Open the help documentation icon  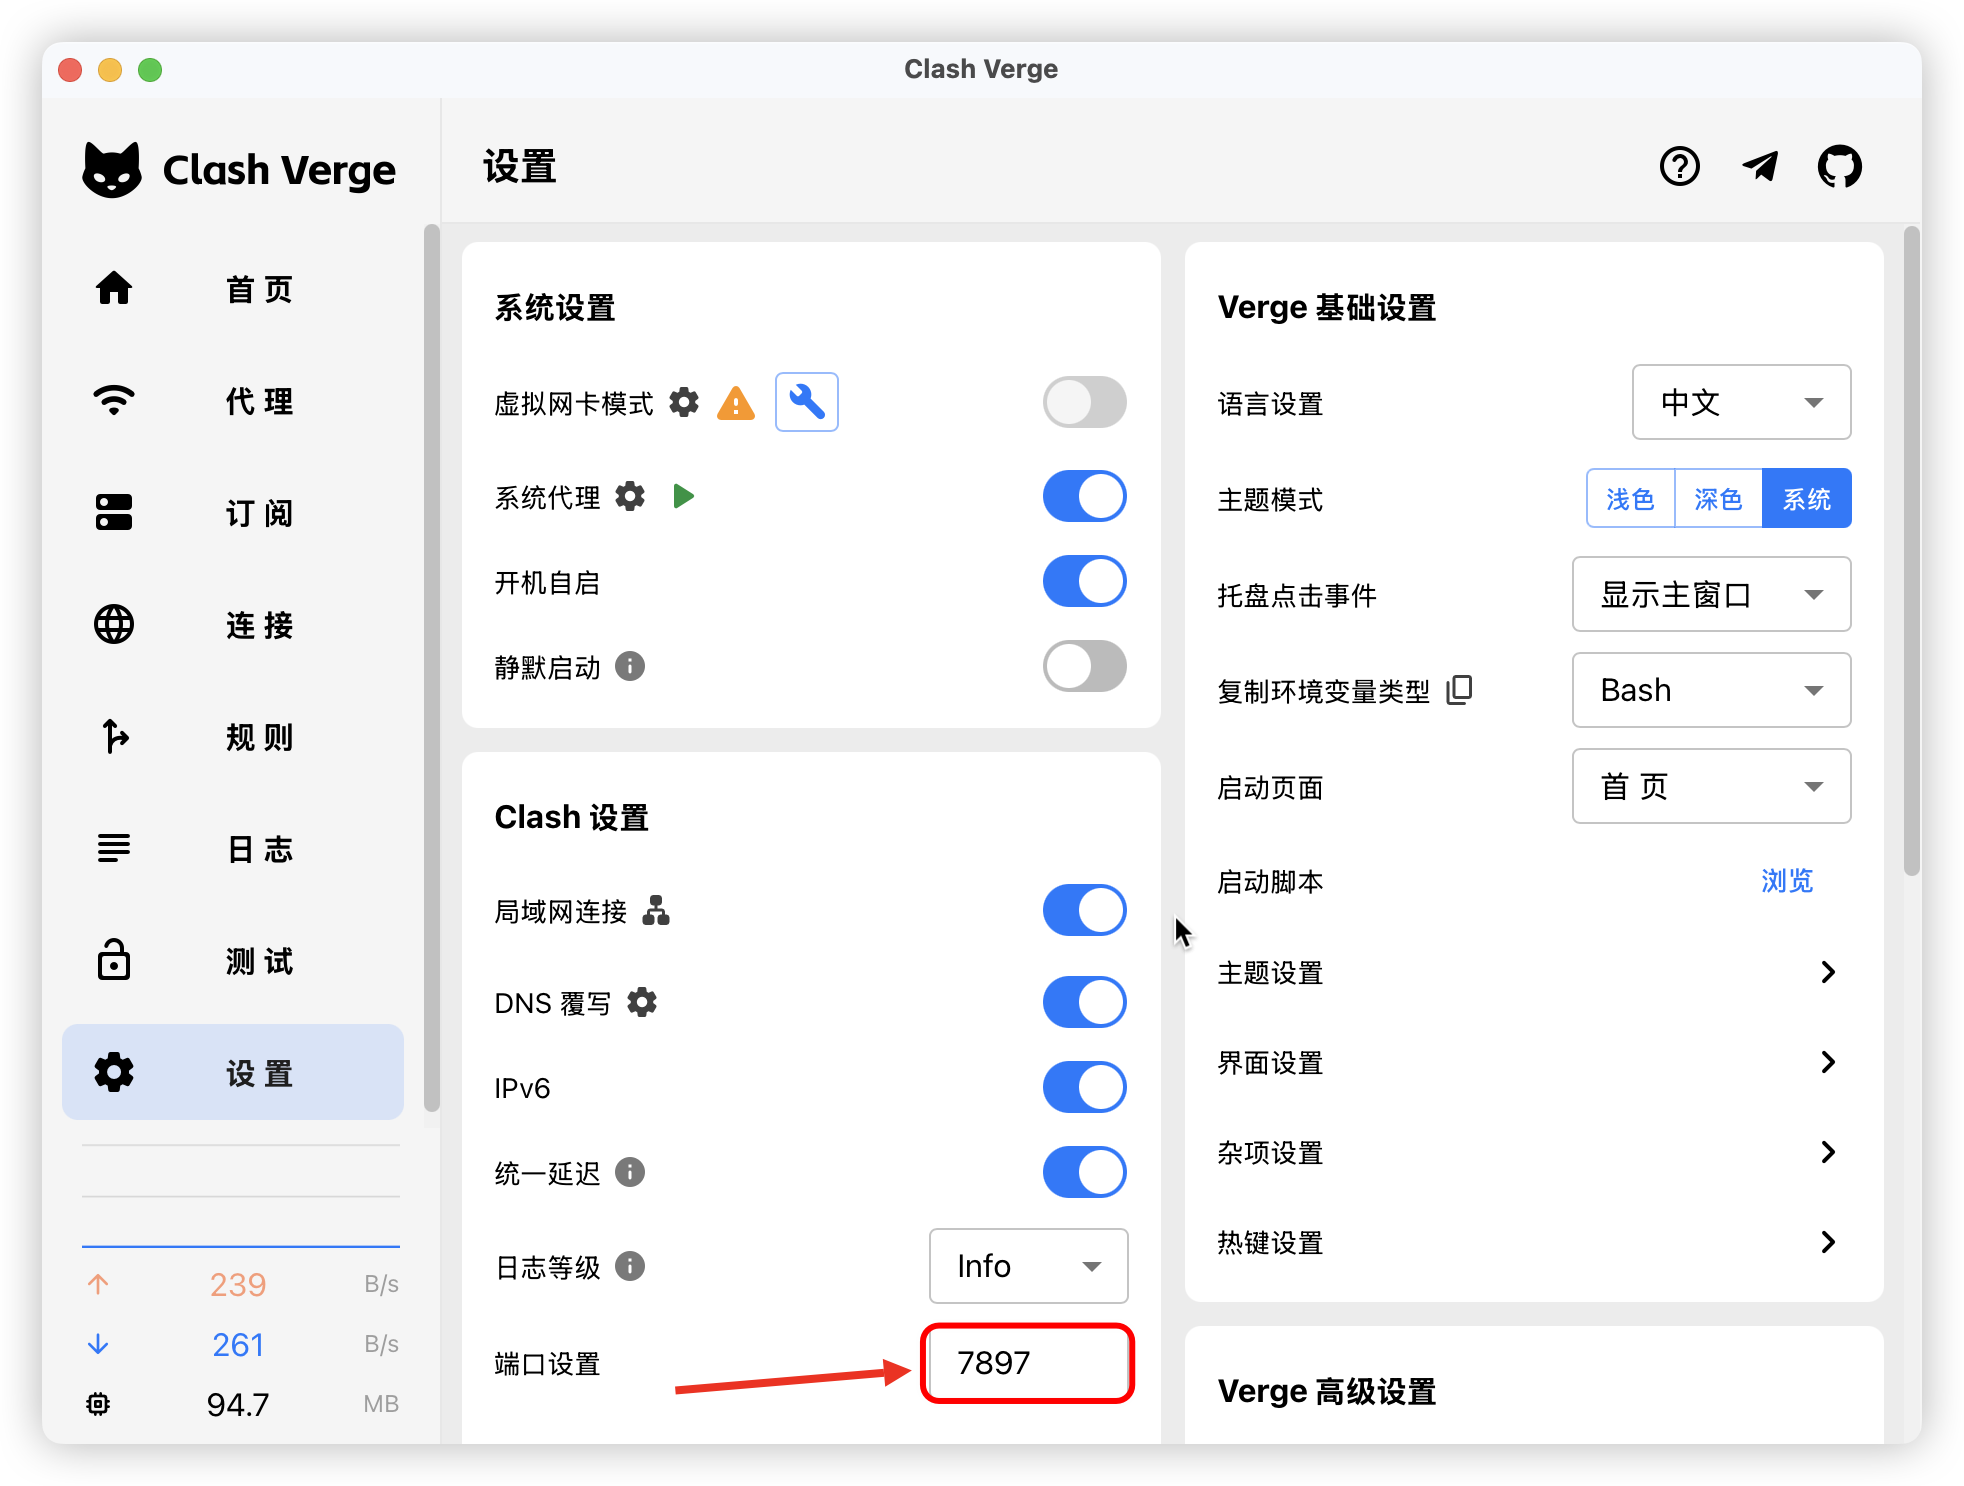pyautogui.click(x=1680, y=166)
